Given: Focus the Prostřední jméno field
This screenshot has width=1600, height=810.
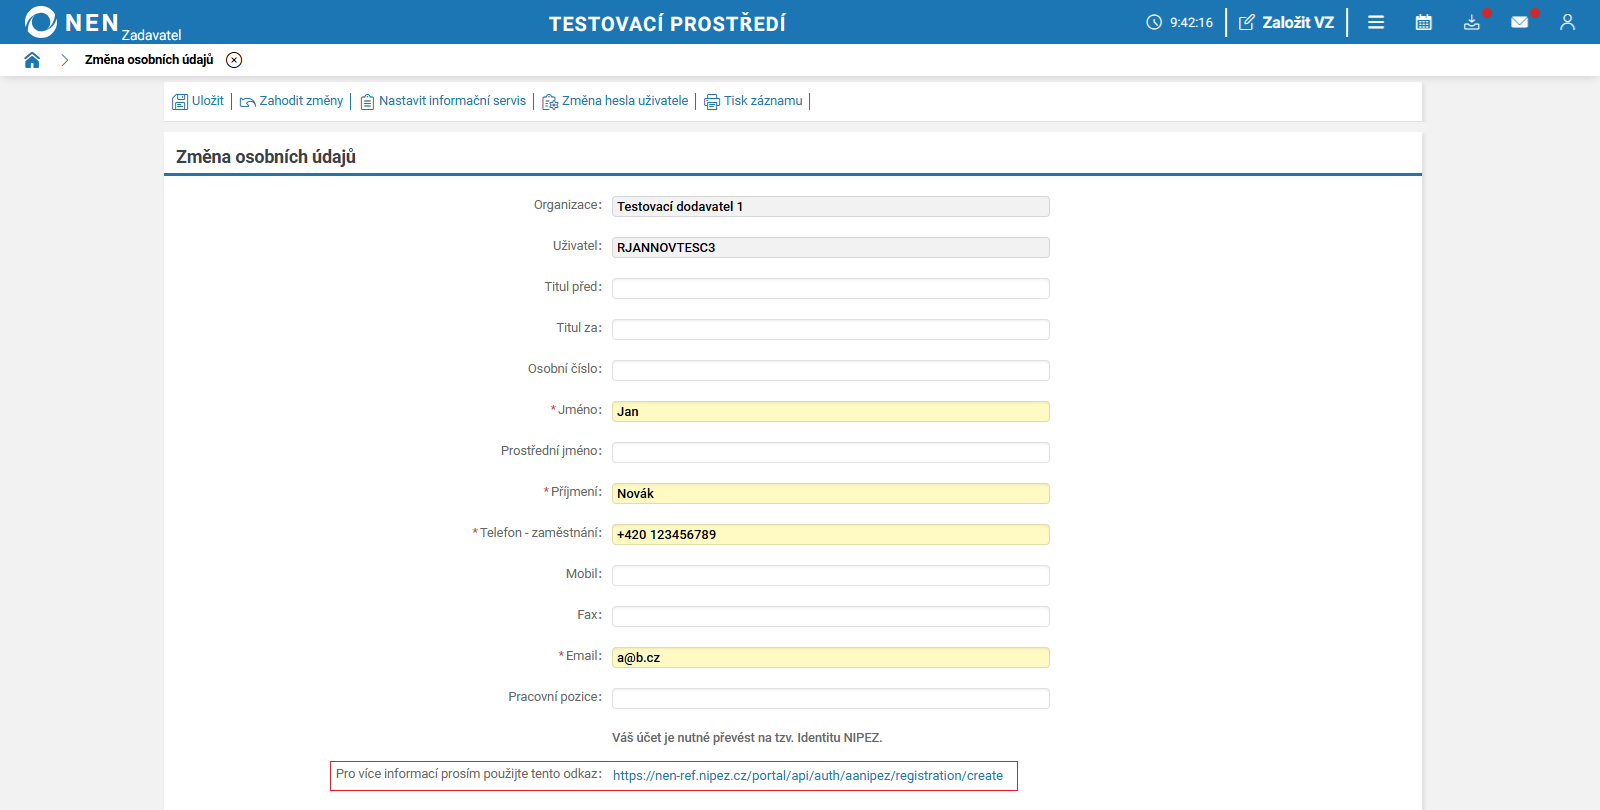Looking at the screenshot, I should click(x=831, y=452).
